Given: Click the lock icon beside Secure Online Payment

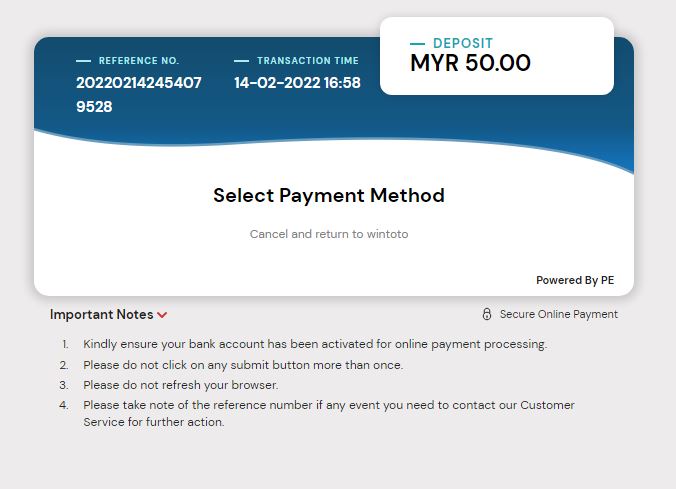Looking at the screenshot, I should coord(487,314).
